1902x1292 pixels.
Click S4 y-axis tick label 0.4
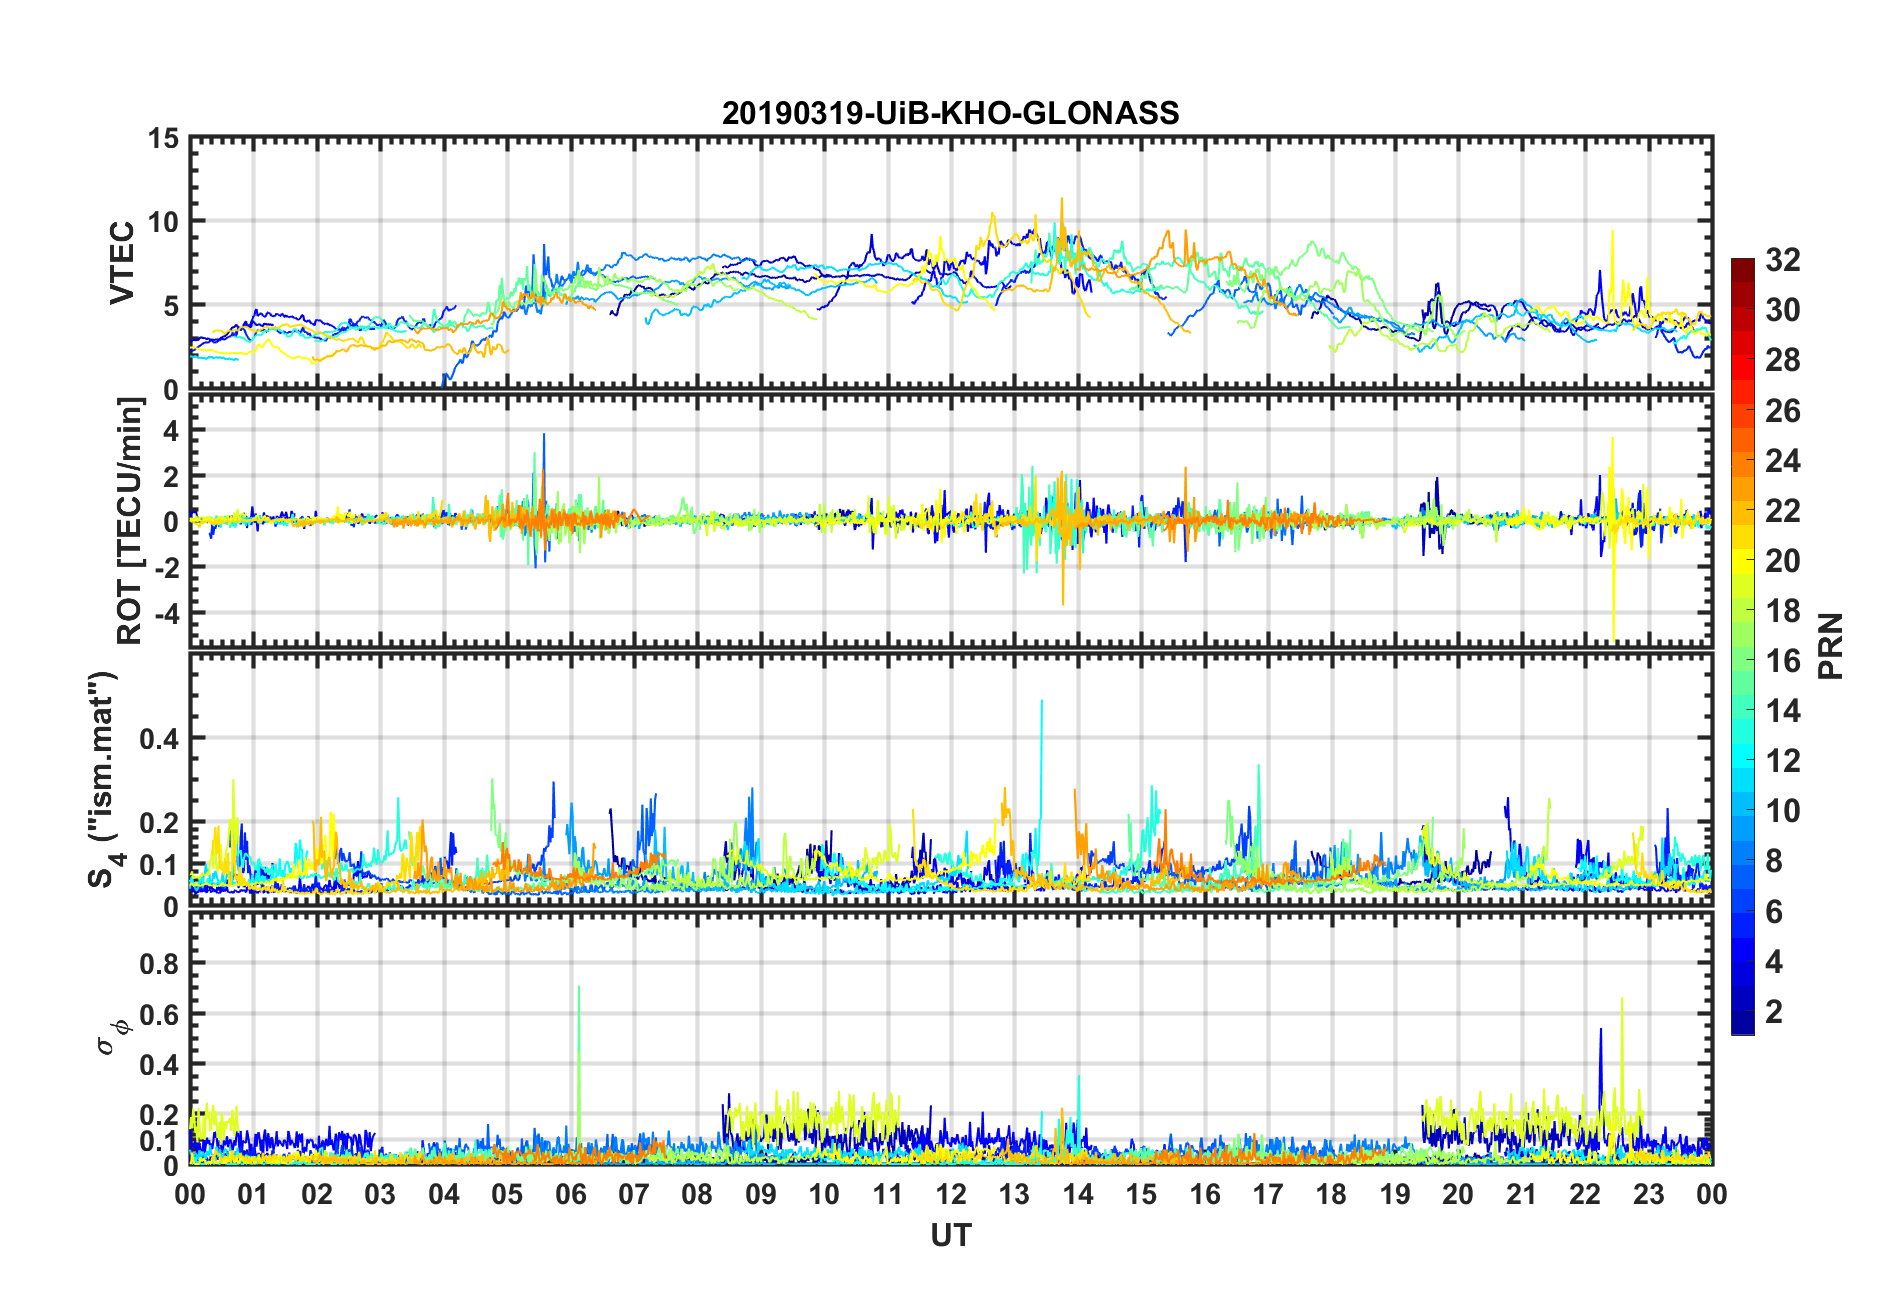[159, 739]
